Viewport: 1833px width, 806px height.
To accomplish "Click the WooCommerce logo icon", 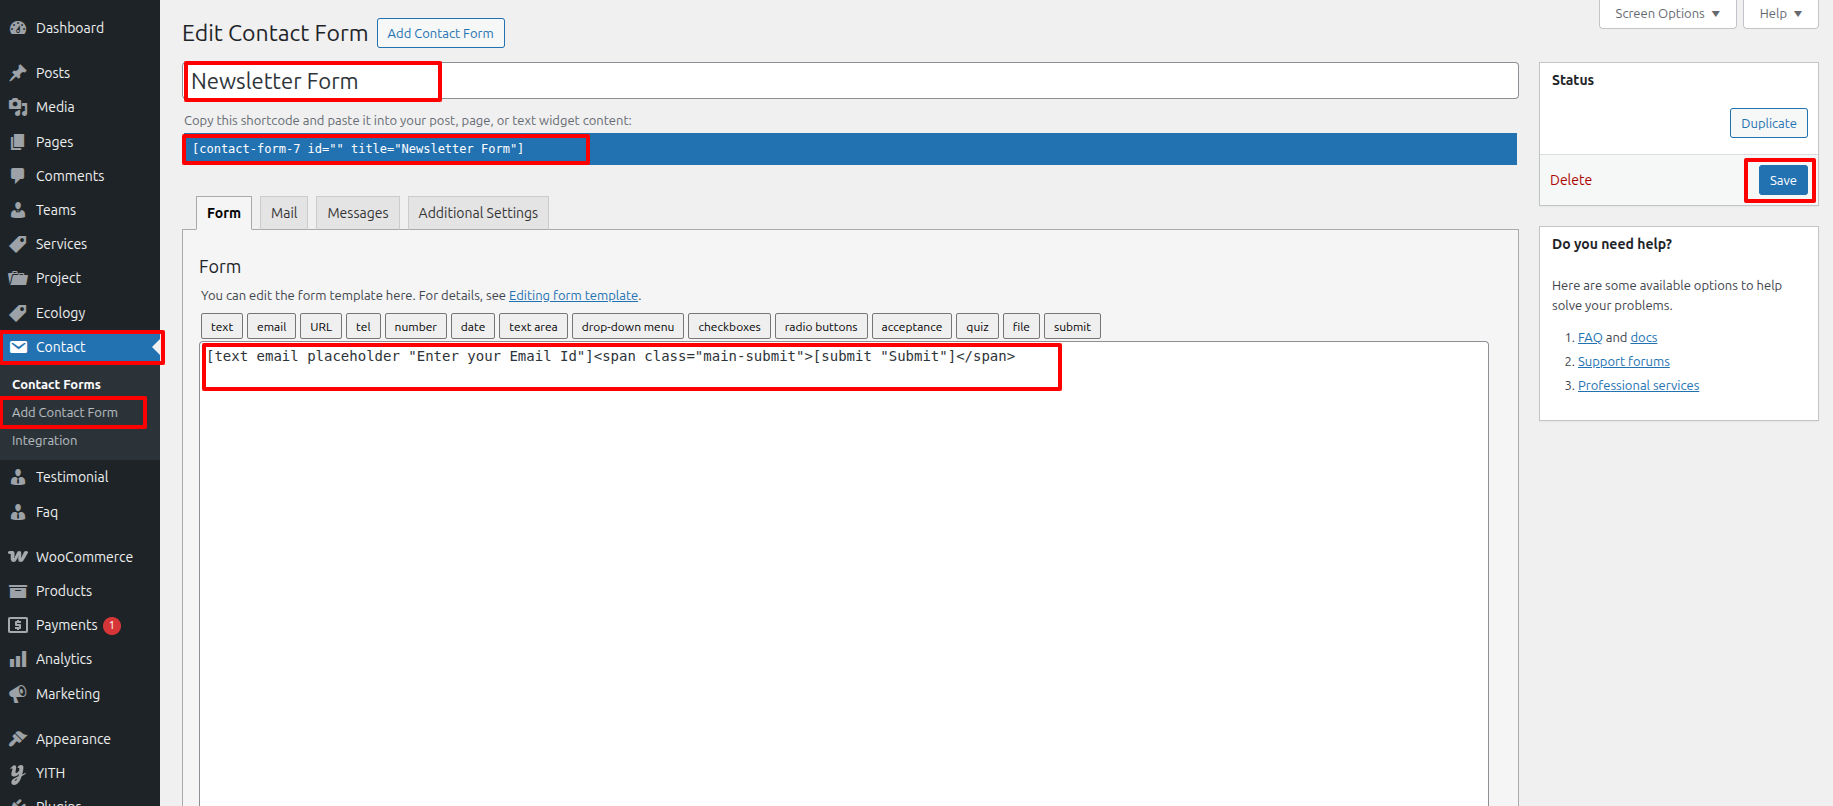I will [18, 557].
